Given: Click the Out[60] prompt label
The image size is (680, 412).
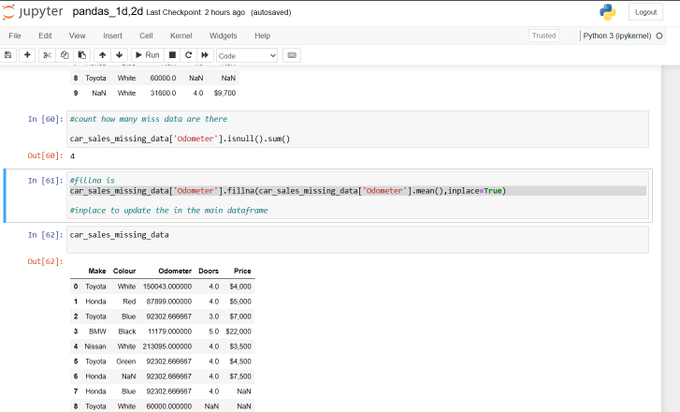Looking at the screenshot, I should click(x=45, y=156).
